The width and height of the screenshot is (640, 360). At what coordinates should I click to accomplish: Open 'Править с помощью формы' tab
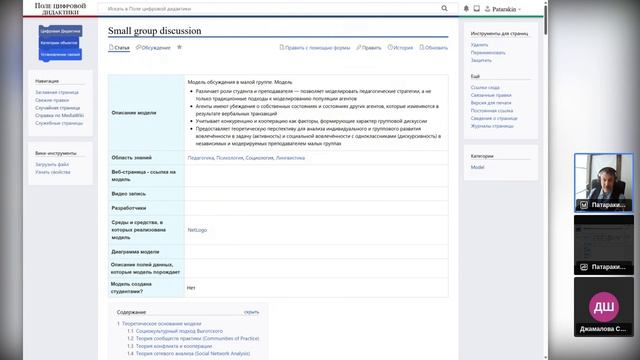pyautogui.click(x=315, y=48)
